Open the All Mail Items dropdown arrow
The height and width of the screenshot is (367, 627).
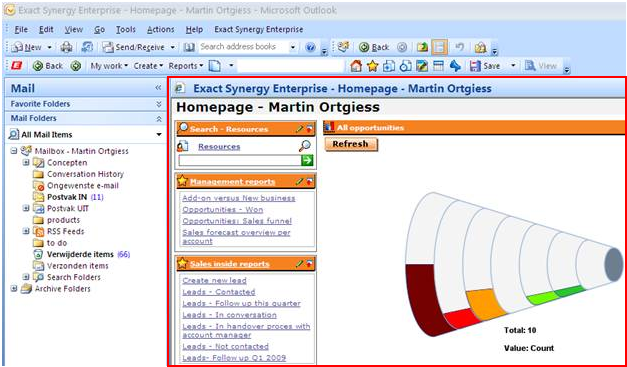[x=159, y=135]
